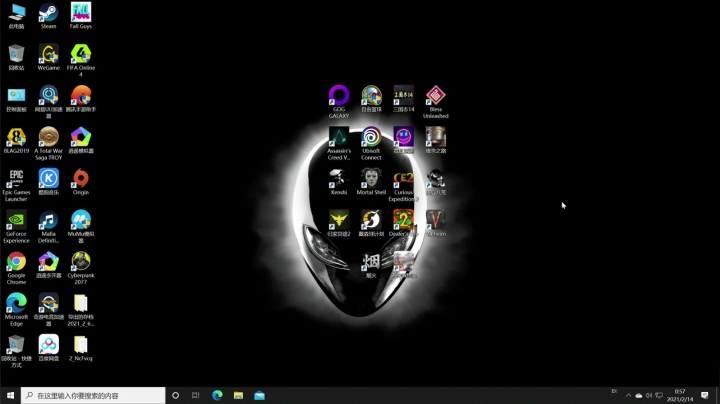This screenshot has width=720, height=404.
Task: Open the OneDrive cloud tray icon
Action: (638, 395)
